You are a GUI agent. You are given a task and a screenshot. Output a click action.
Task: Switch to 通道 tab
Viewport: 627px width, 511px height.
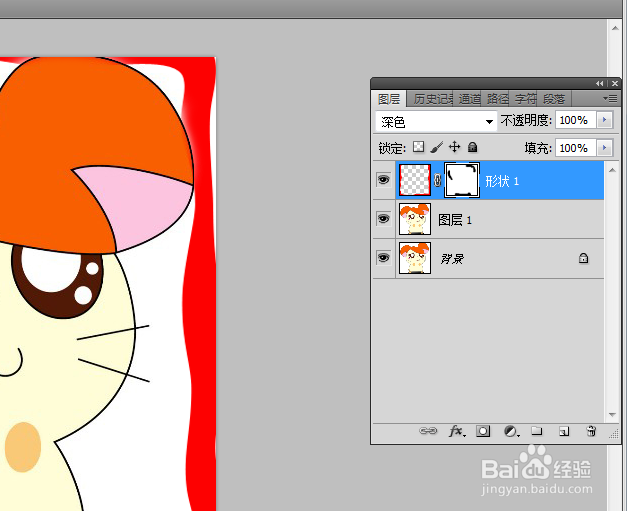pos(469,99)
